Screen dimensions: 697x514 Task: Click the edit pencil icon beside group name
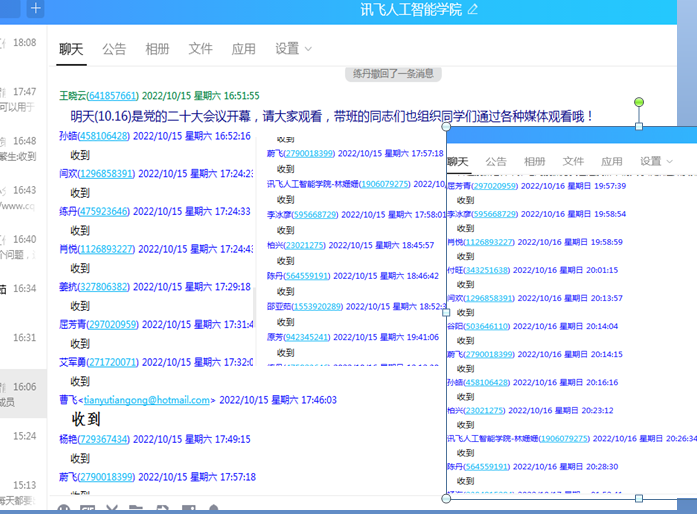[x=473, y=9]
